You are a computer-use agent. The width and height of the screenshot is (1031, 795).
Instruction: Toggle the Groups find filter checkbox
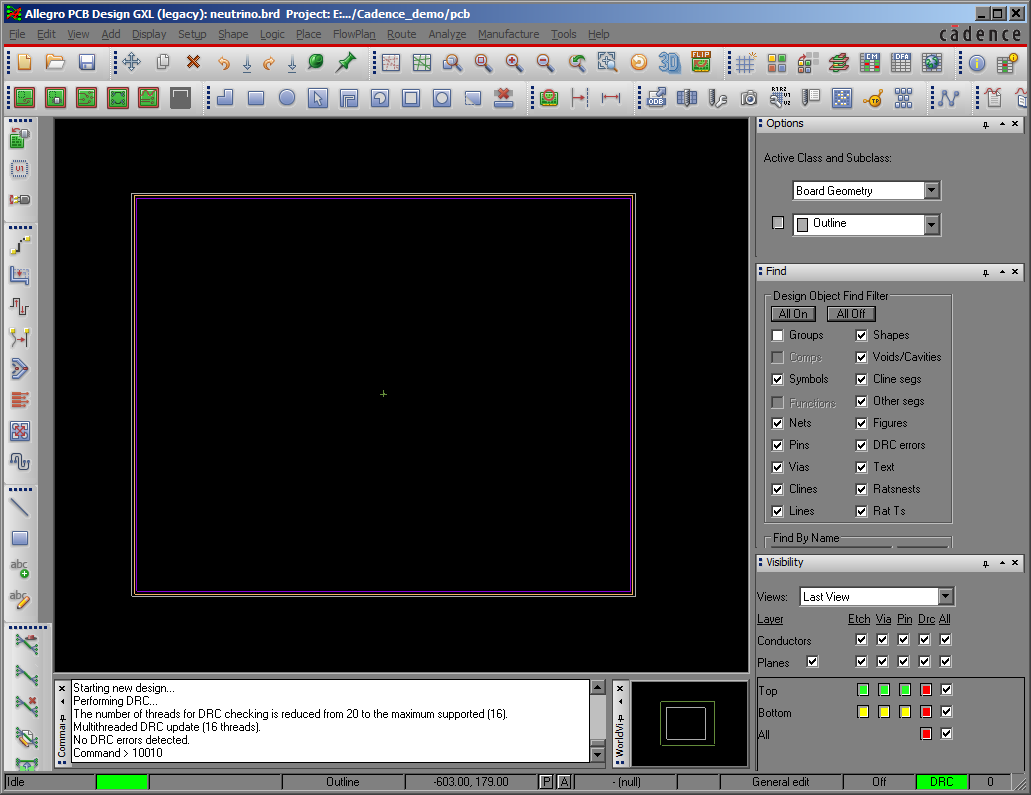click(x=778, y=335)
